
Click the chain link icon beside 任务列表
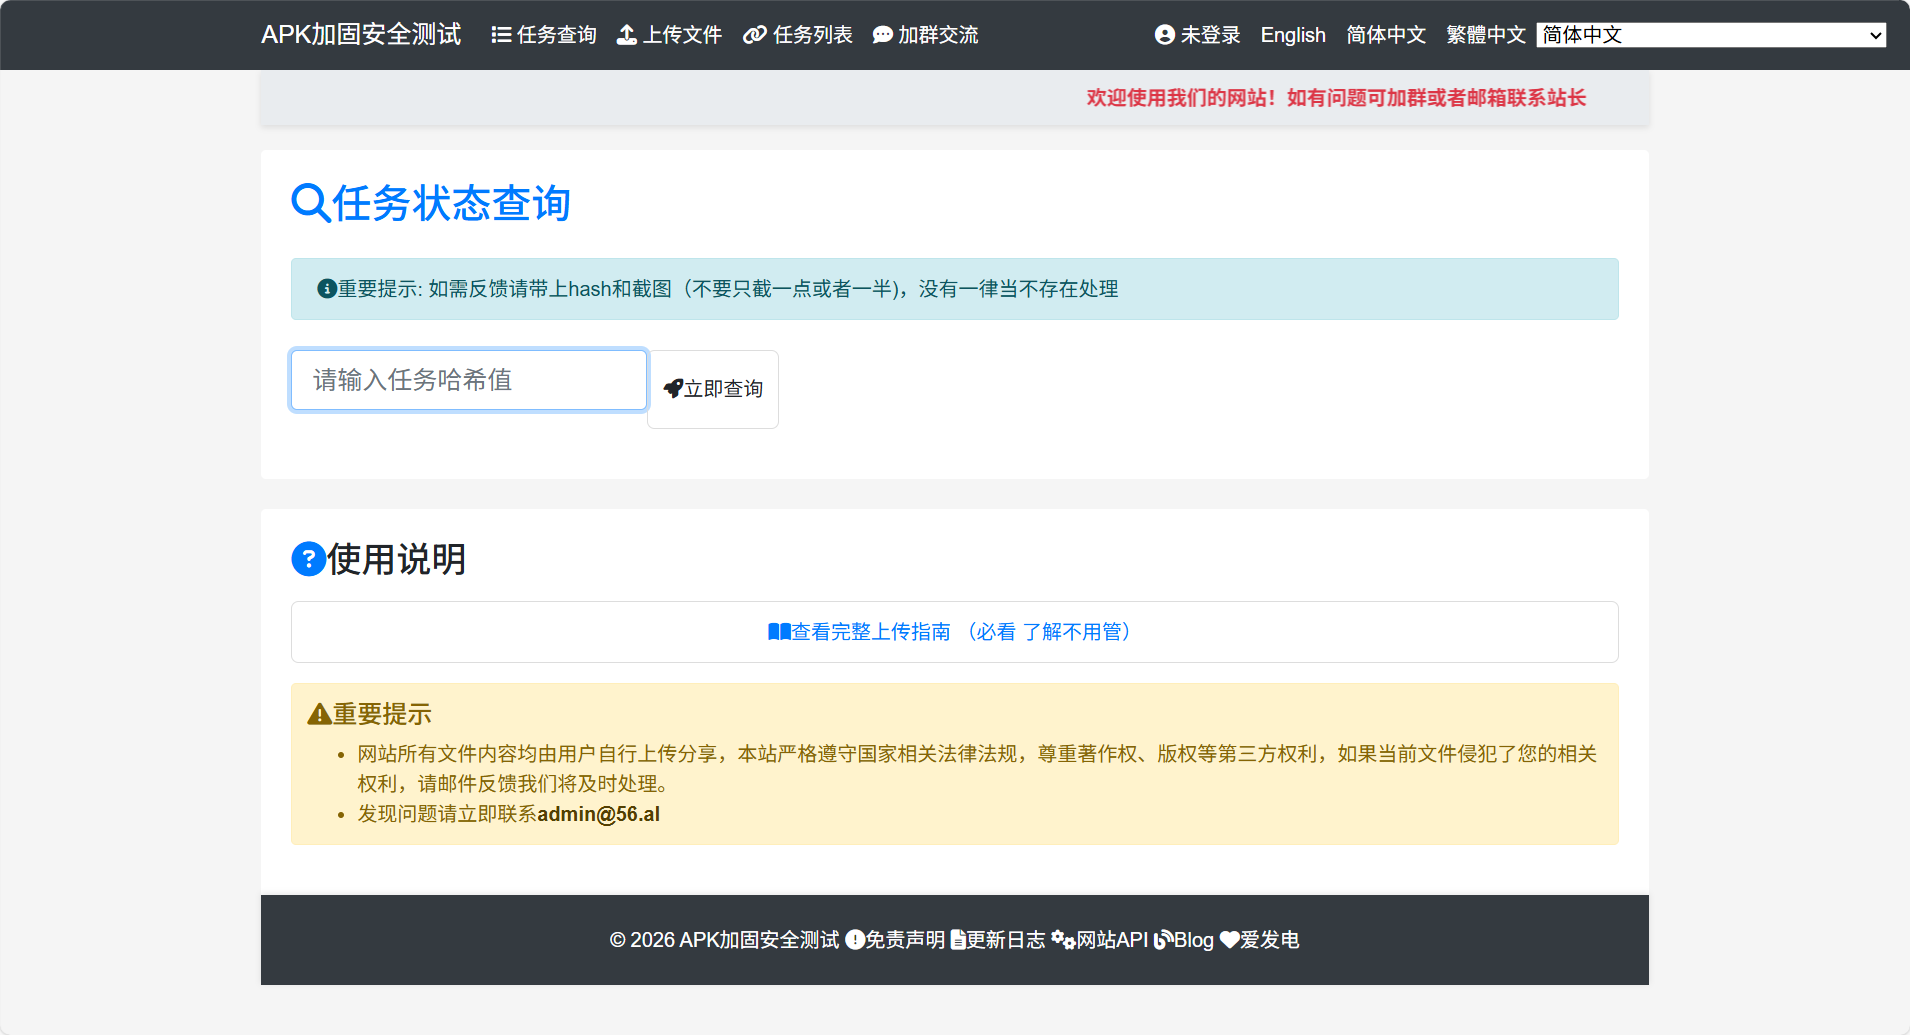point(755,35)
